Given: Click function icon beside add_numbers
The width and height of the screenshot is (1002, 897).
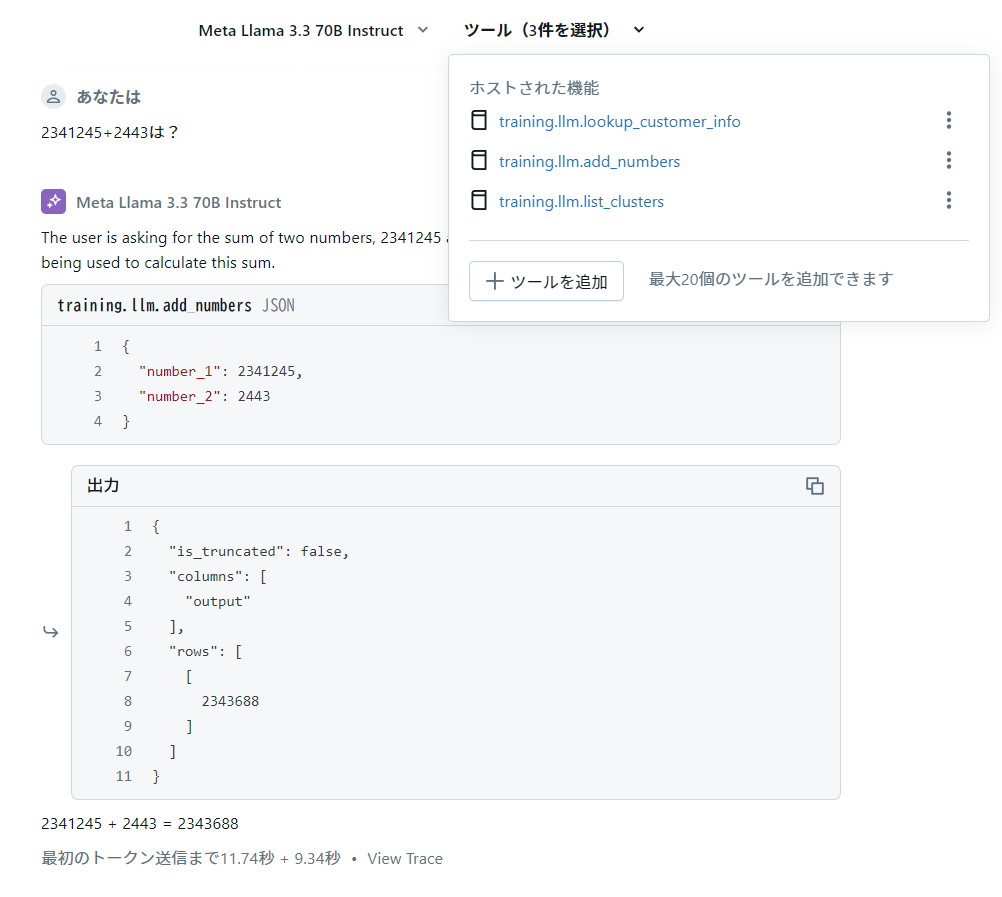Looking at the screenshot, I should 479,160.
